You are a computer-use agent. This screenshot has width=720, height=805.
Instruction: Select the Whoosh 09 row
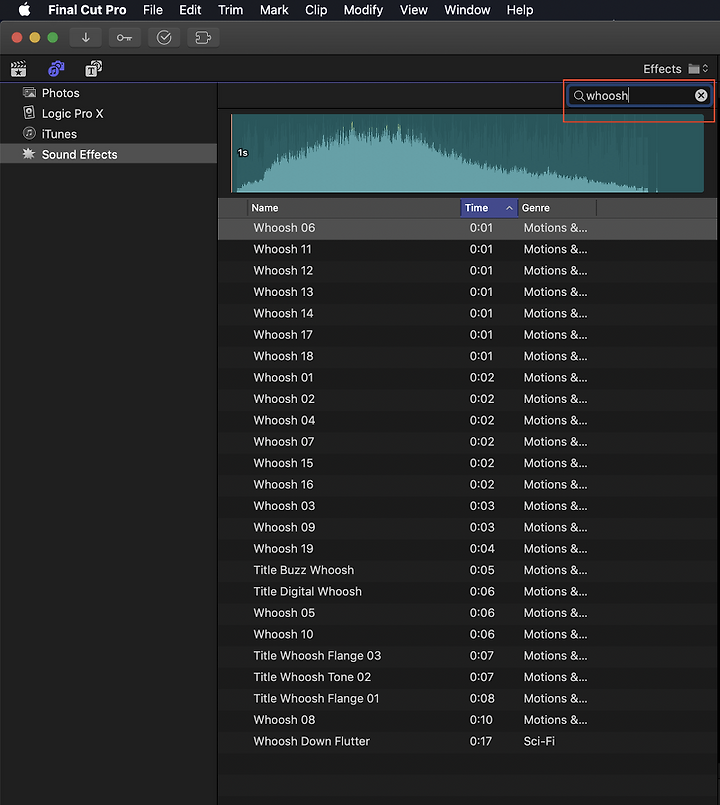point(467,527)
